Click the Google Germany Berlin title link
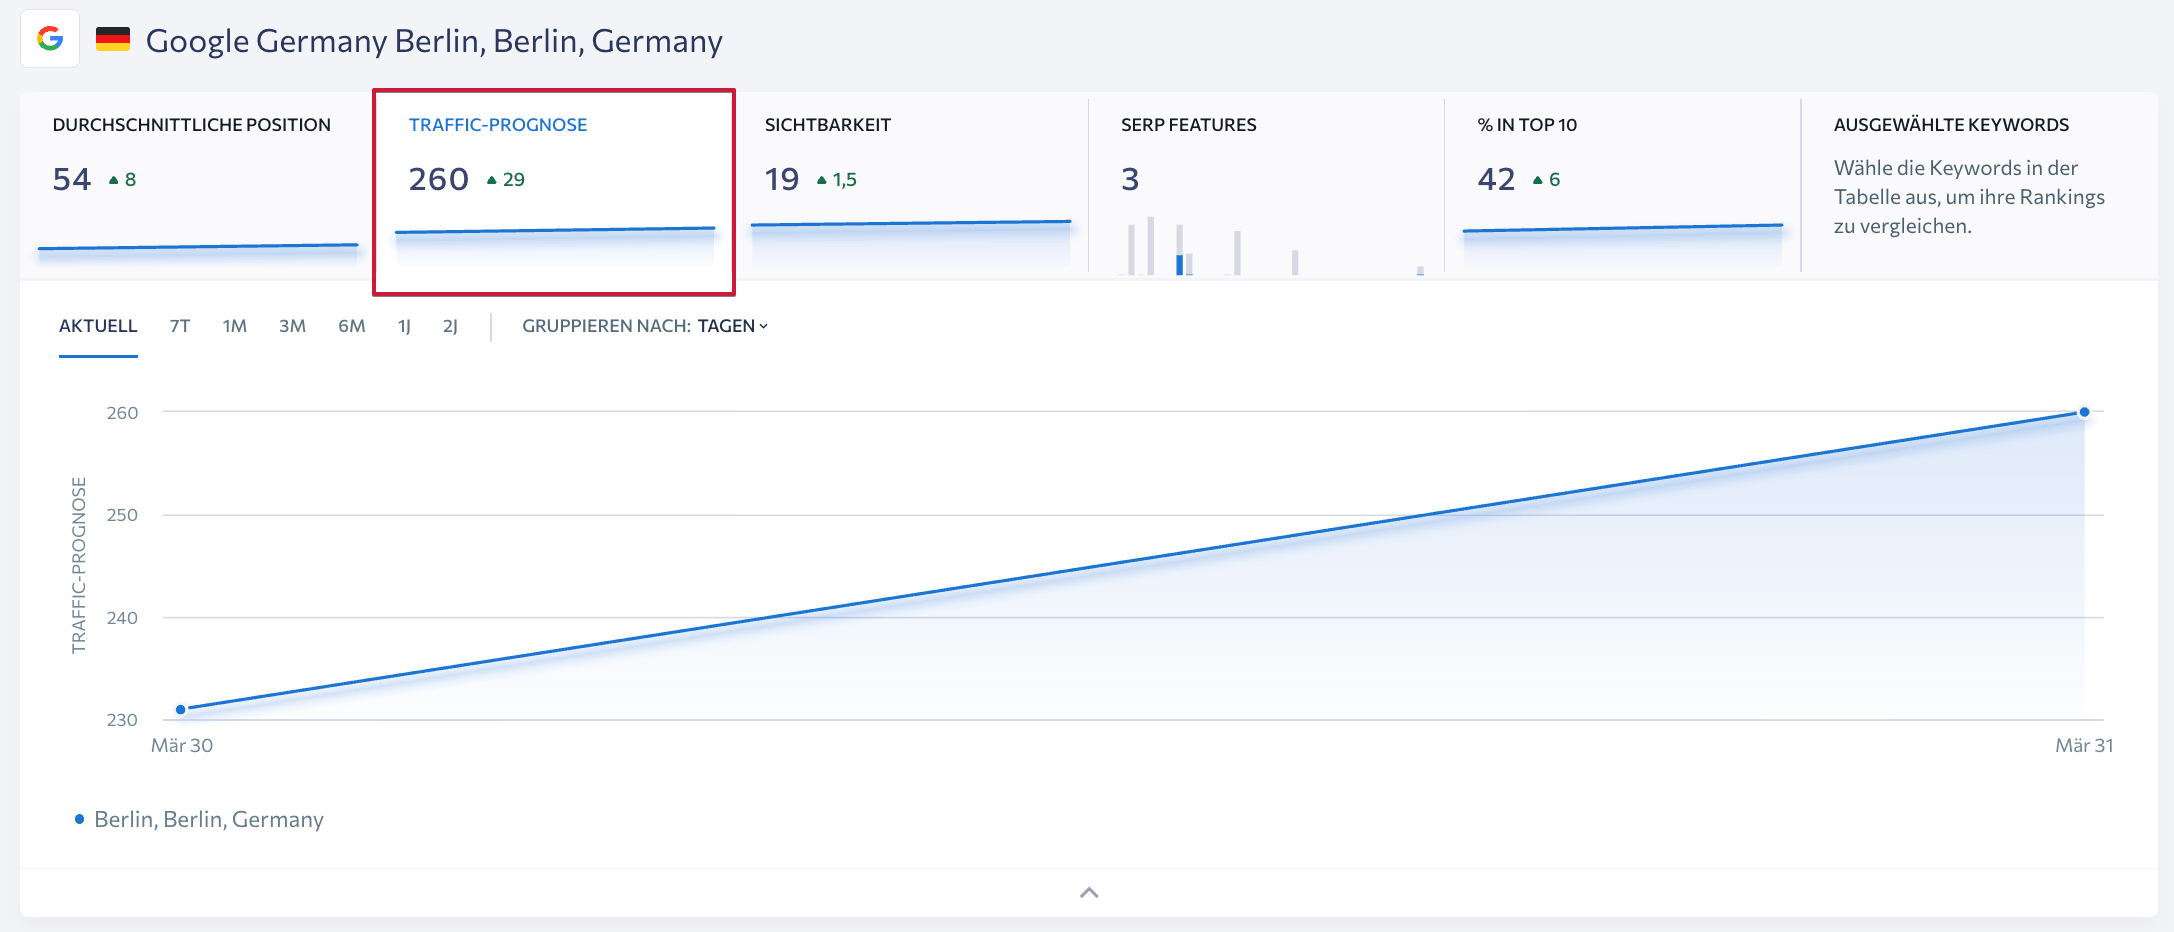This screenshot has height=932, width=2174. (x=434, y=40)
